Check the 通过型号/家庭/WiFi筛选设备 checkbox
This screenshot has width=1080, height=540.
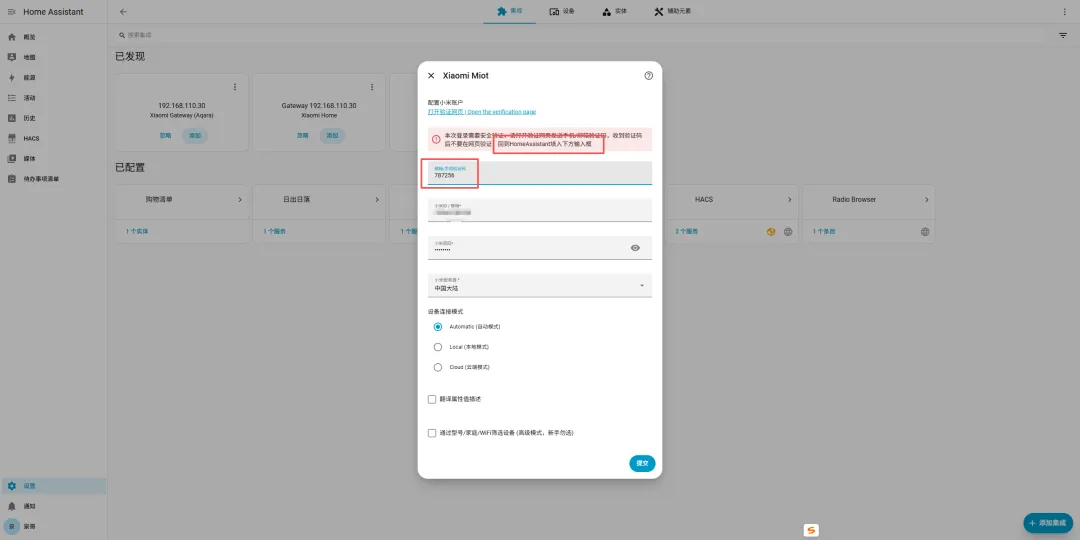tap(432, 433)
